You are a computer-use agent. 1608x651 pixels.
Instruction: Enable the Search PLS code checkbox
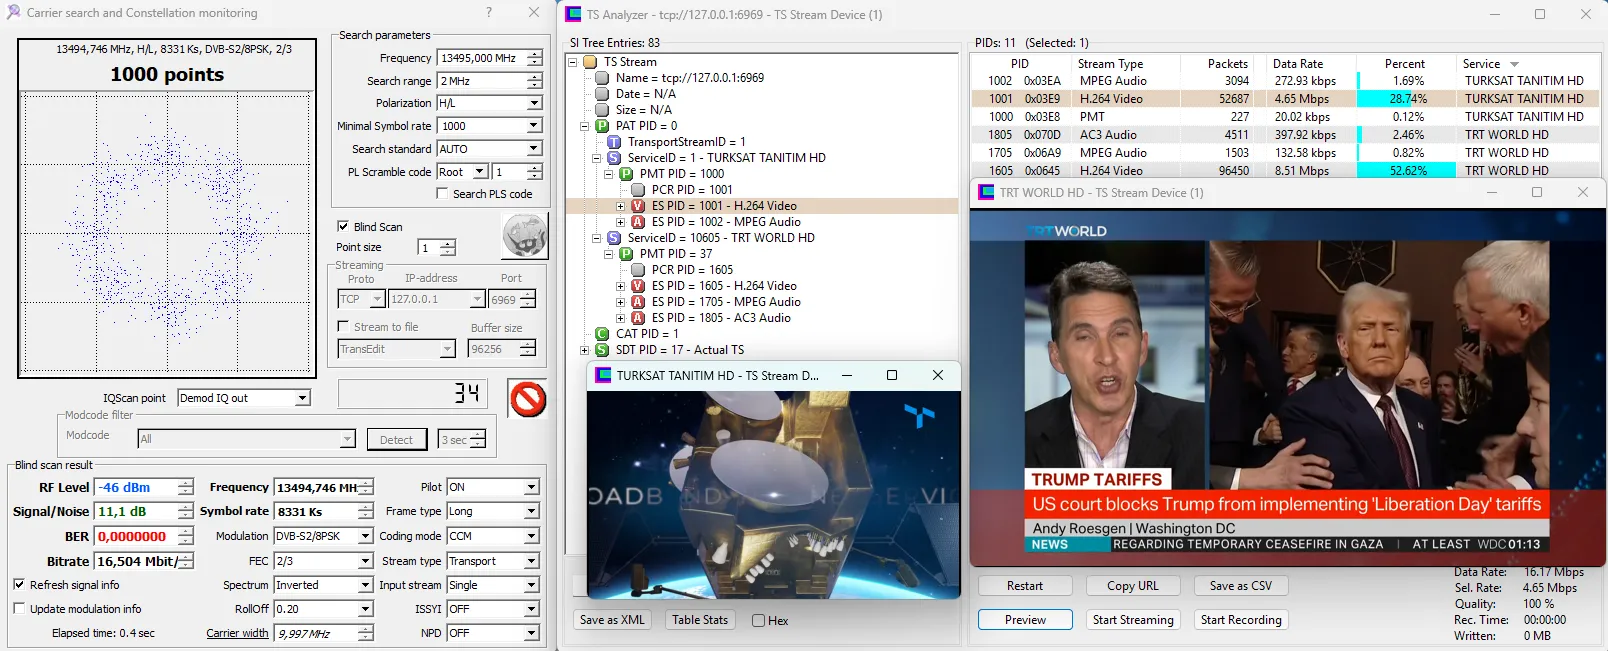pyautogui.click(x=442, y=194)
